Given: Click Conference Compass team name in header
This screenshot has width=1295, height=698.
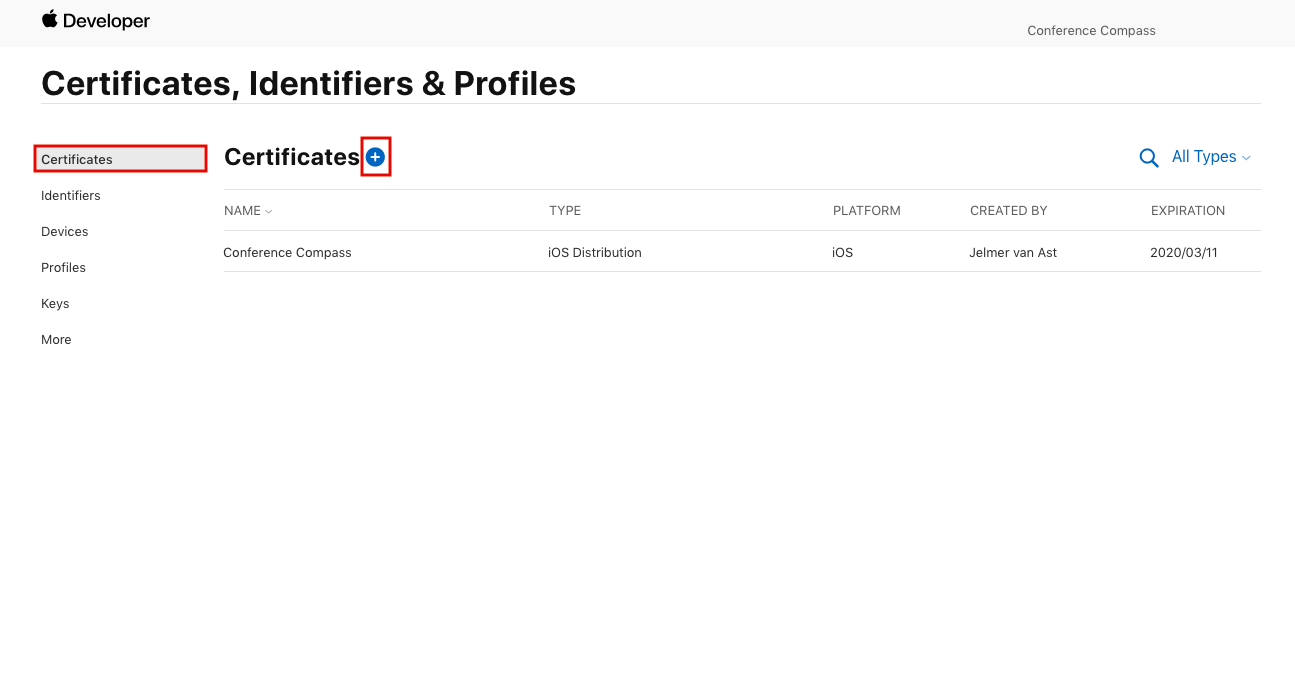Looking at the screenshot, I should click(1091, 31).
